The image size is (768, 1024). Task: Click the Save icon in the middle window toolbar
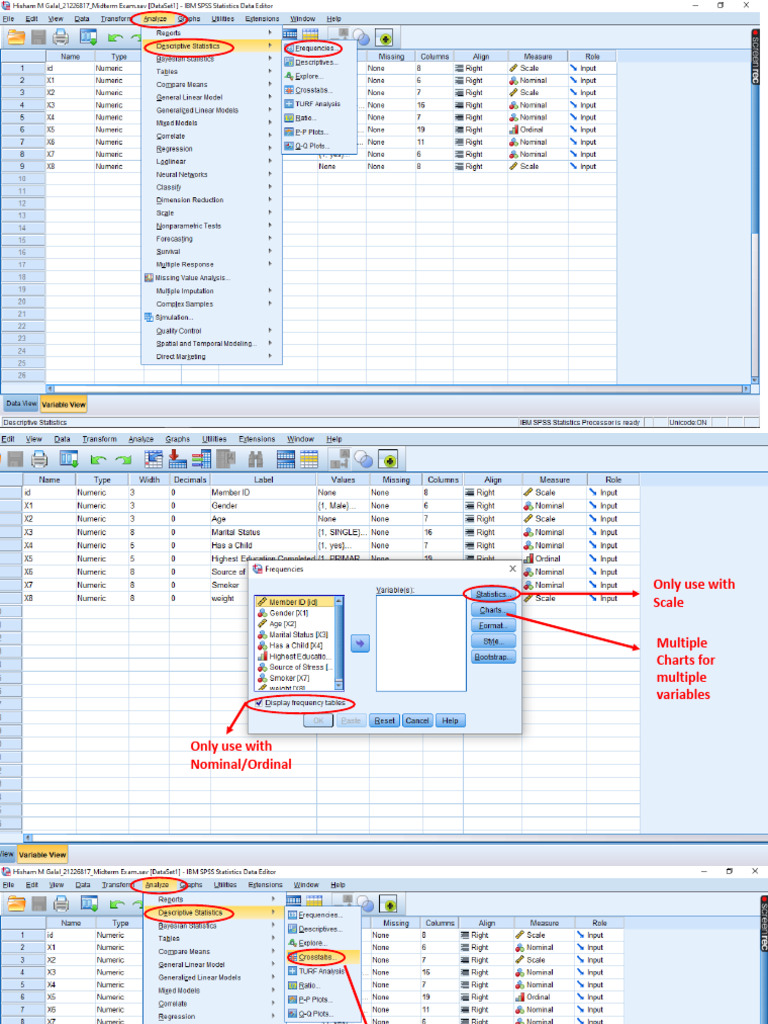click(x=14, y=460)
